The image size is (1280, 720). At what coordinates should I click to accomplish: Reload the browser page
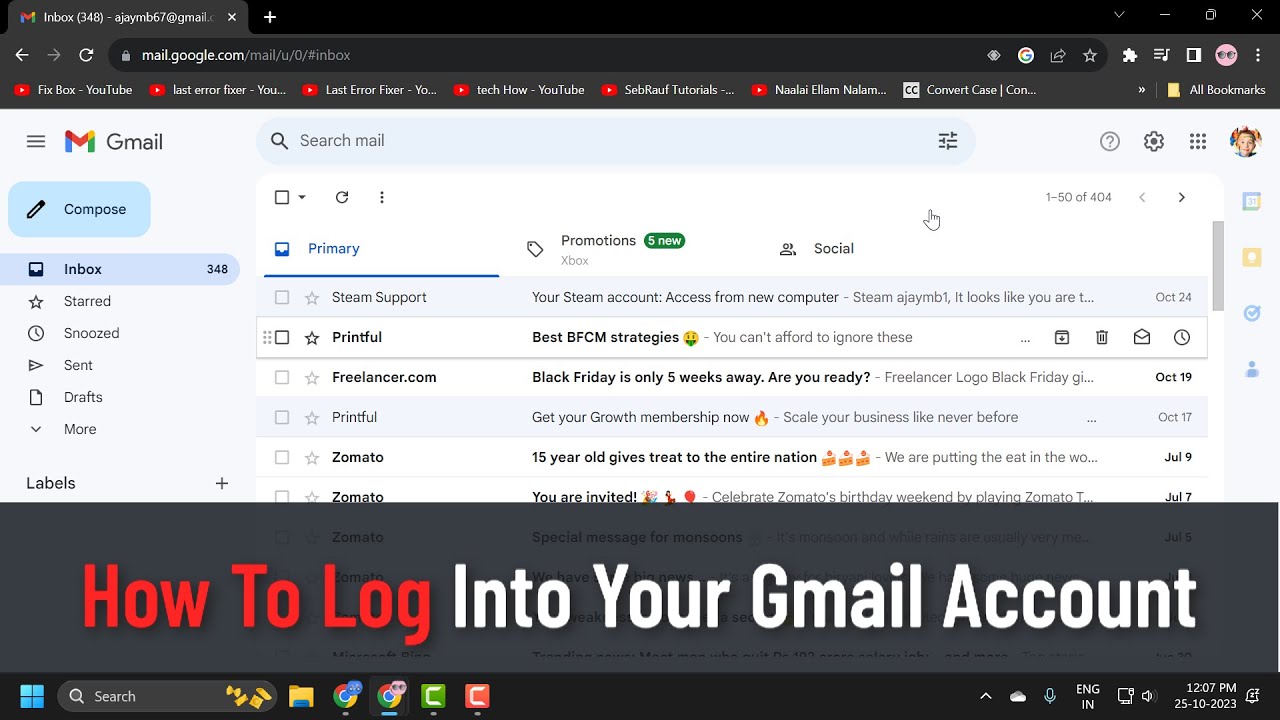86,55
